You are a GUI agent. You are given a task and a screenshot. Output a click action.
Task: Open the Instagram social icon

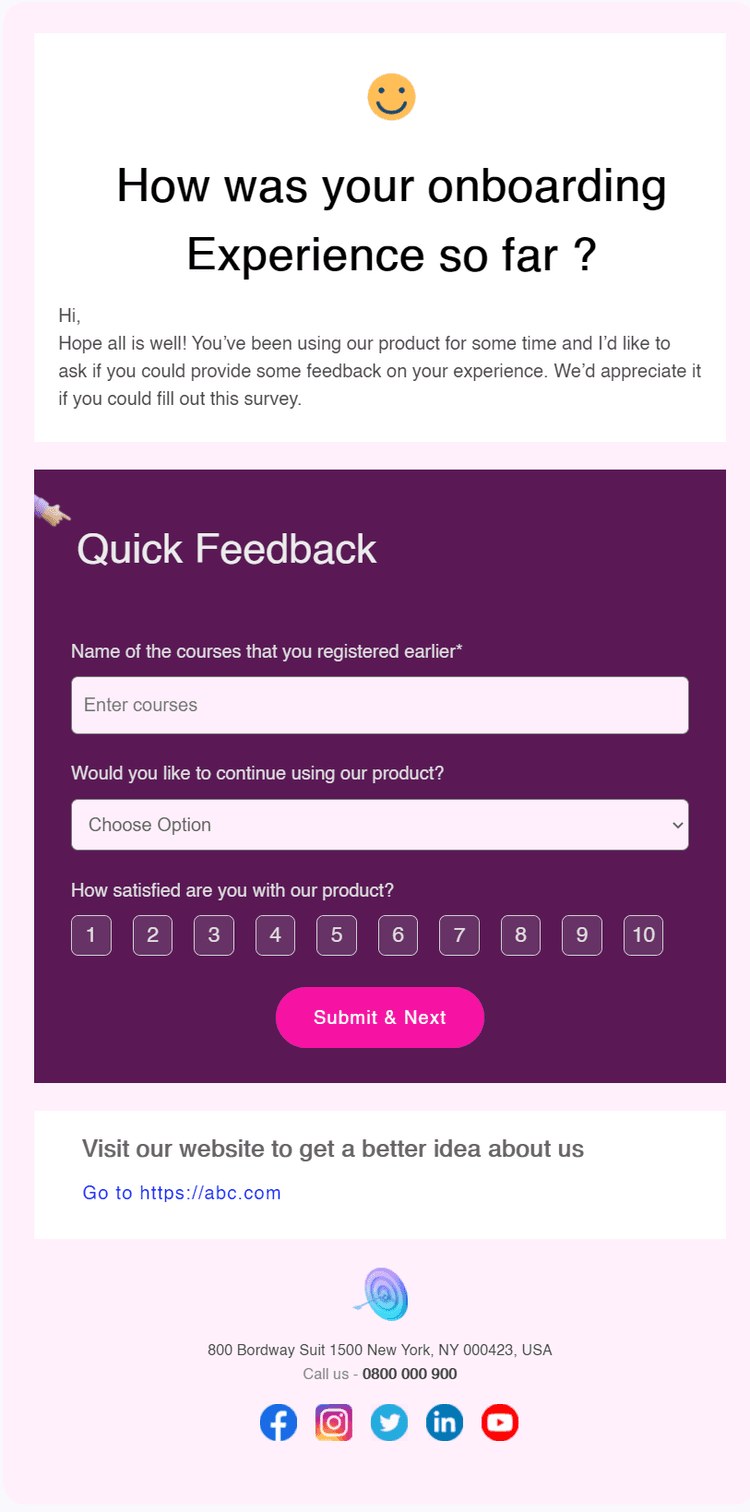(x=334, y=1422)
